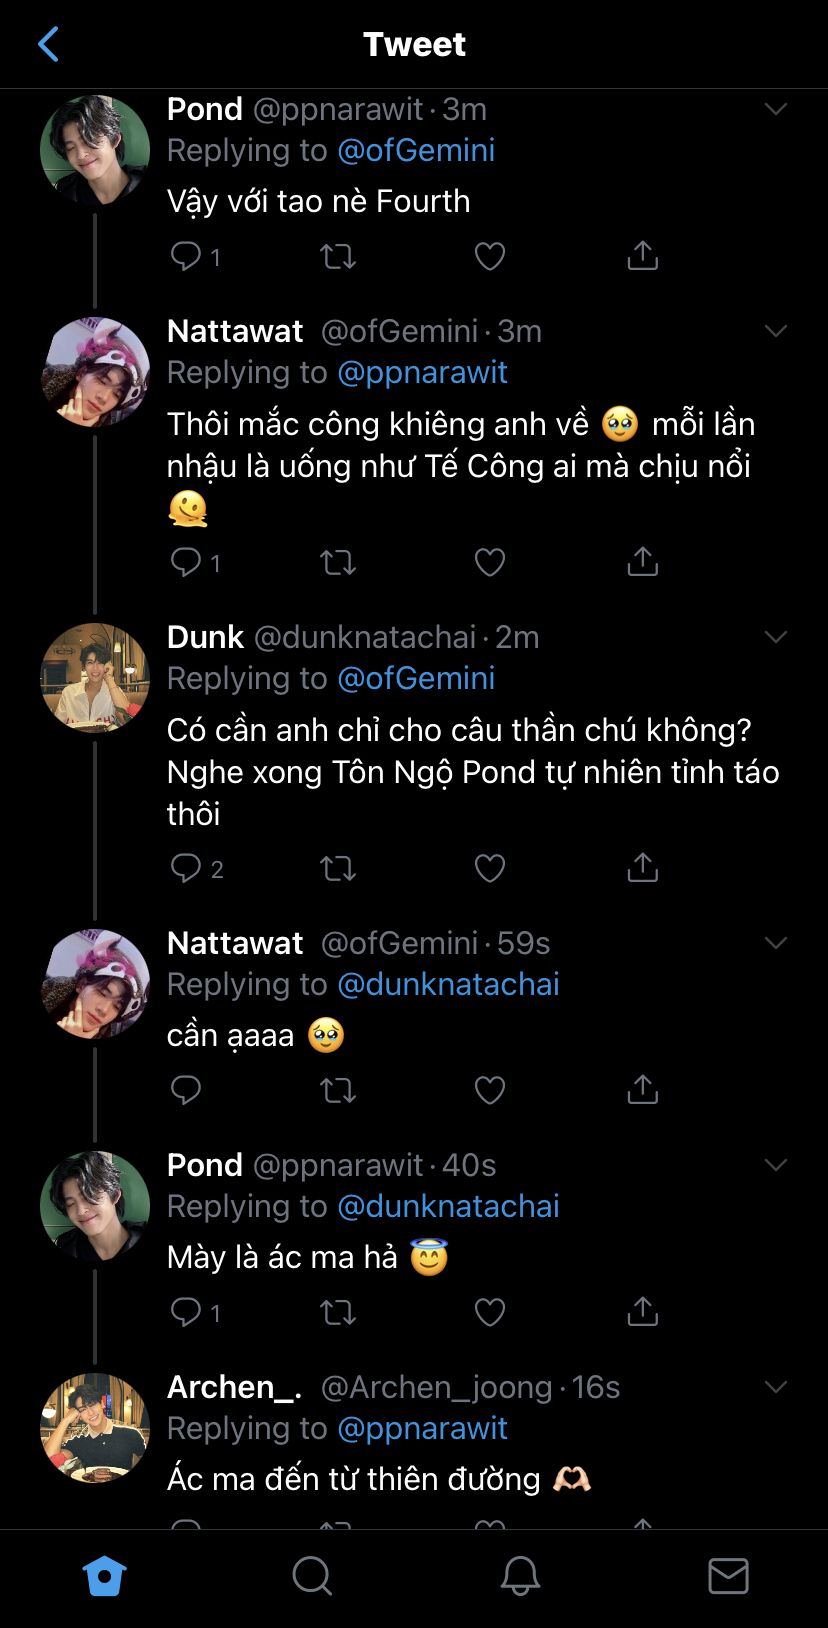The width and height of the screenshot is (828, 1628).
Task: Share Nattawat's Tế Công tweet
Action: point(642,562)
